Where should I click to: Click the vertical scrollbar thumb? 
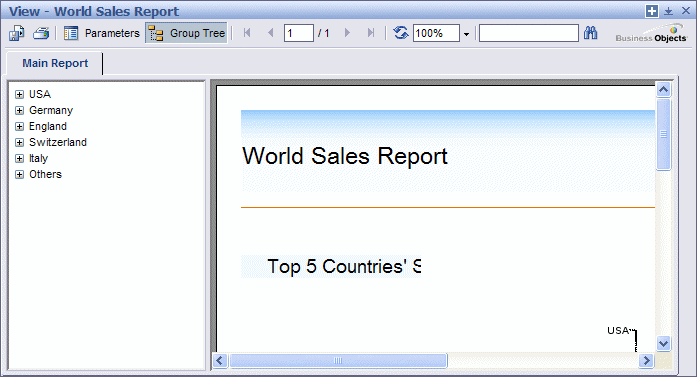tap(663, 134)
